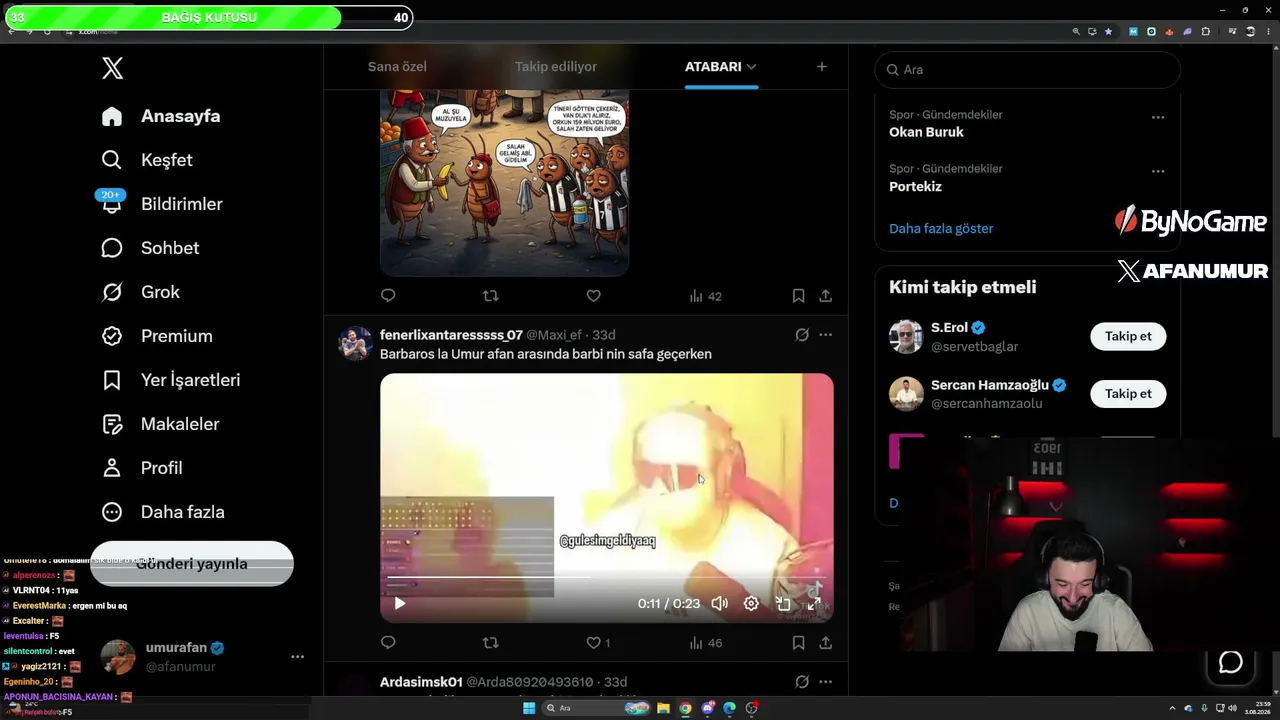Open File Explorer from the taskbar
Screen dimensions: 1280x720
pyautogui.click(x=662, y=708)
